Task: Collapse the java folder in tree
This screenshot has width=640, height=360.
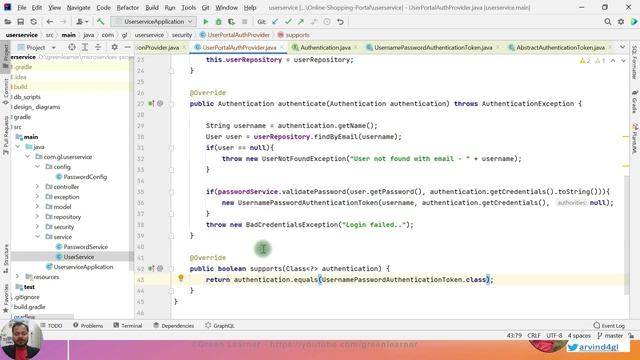Action: [18, 147]
